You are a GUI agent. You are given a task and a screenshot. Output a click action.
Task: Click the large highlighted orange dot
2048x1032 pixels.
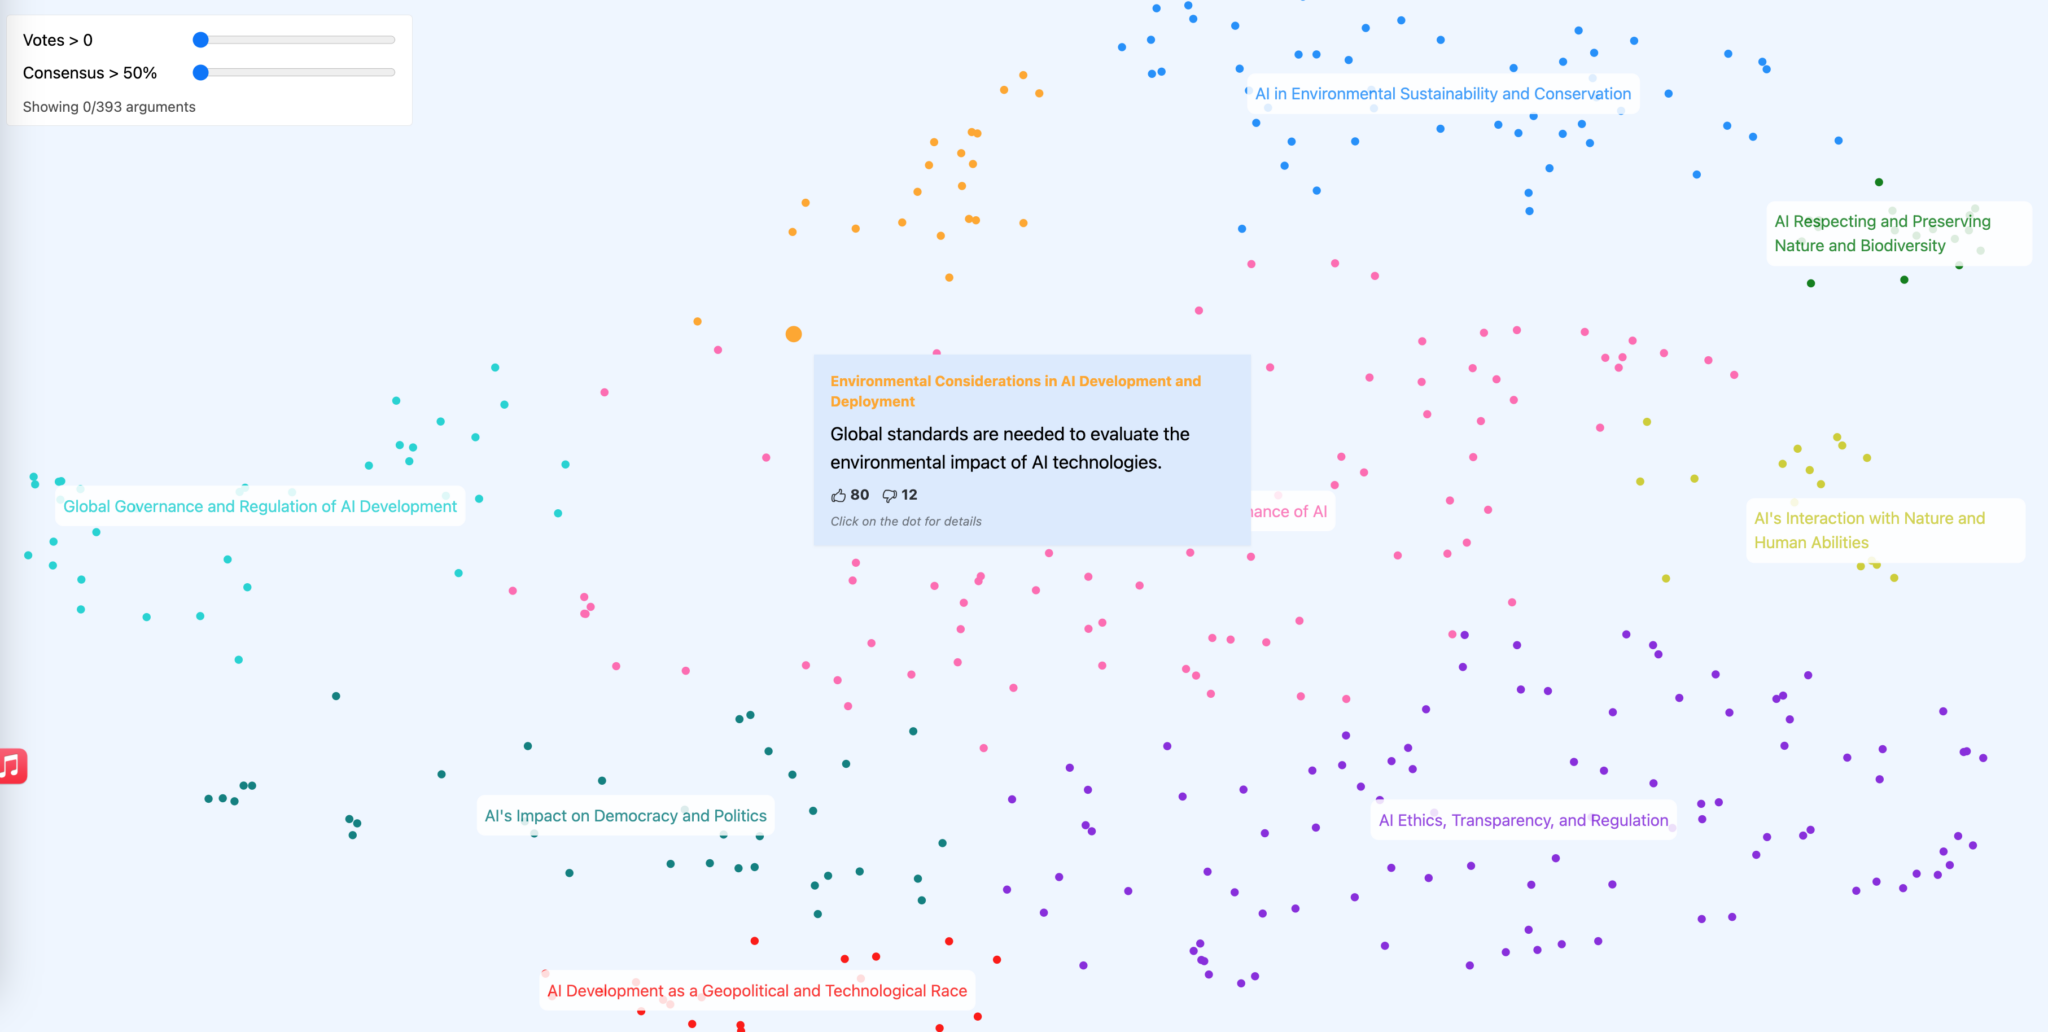[x=793, y=334]
